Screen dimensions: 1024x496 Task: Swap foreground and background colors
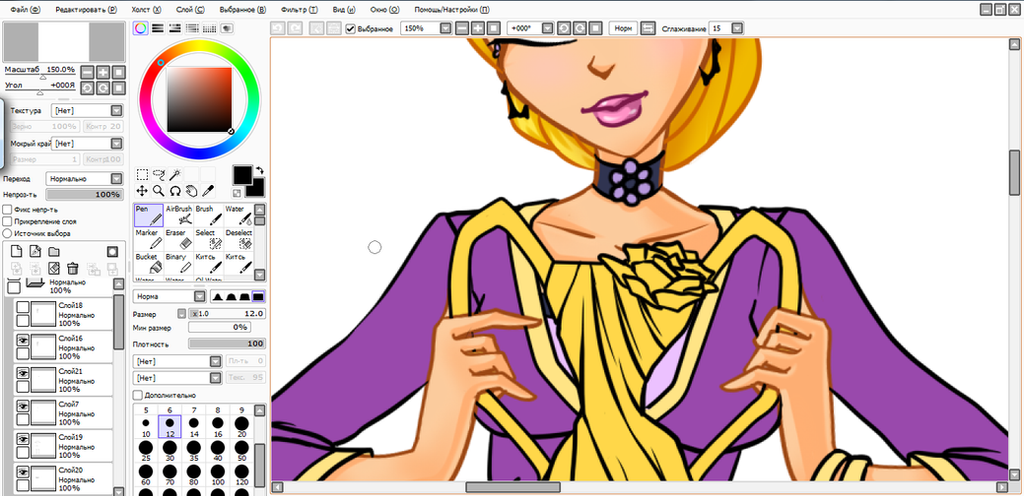coord(259,170)
